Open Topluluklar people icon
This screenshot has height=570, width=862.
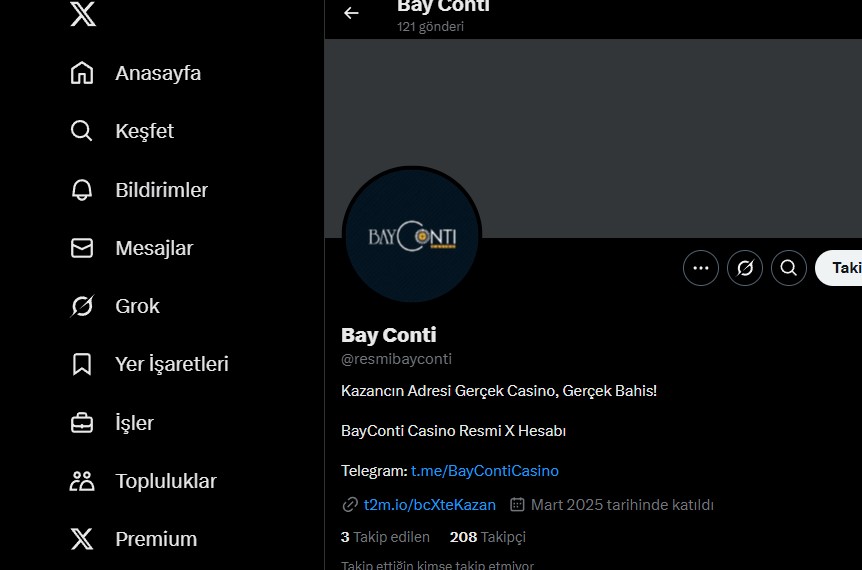pyautogui.click(x=82, y=481)
